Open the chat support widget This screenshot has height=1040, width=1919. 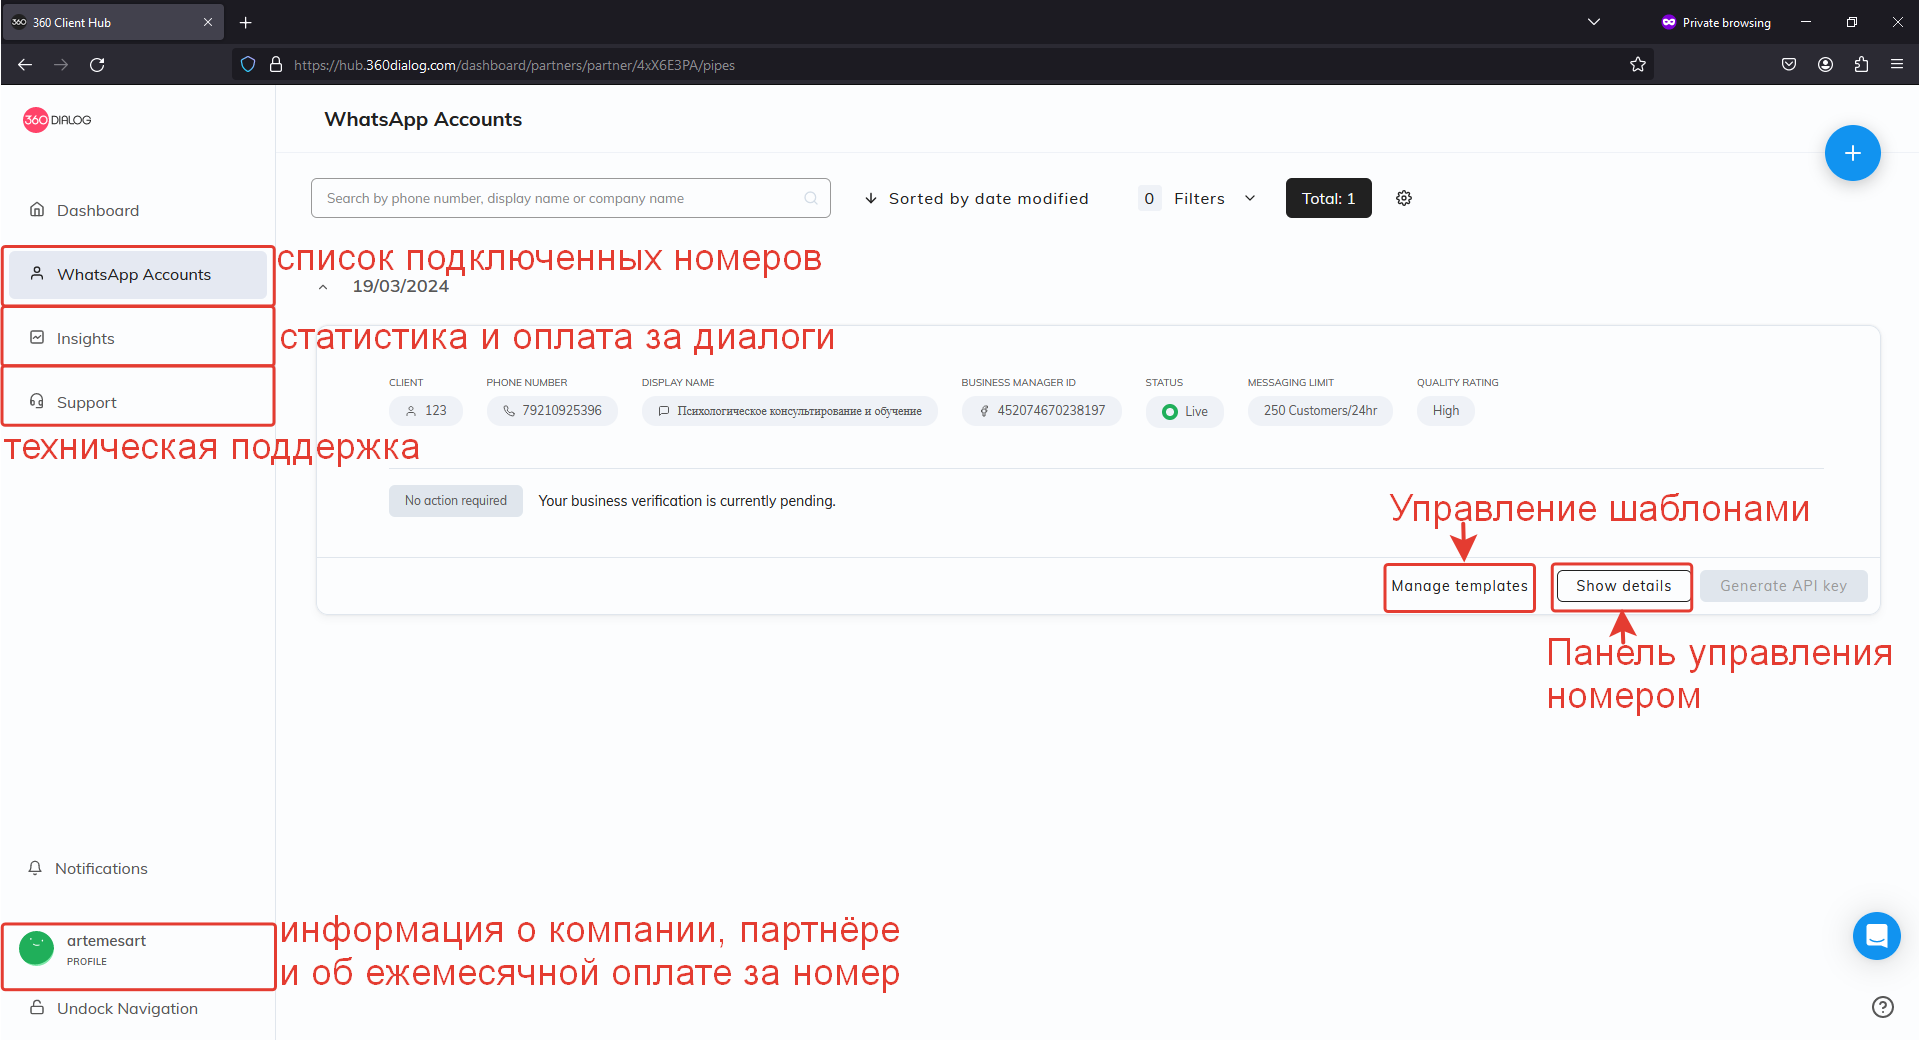click(1876, 936)
